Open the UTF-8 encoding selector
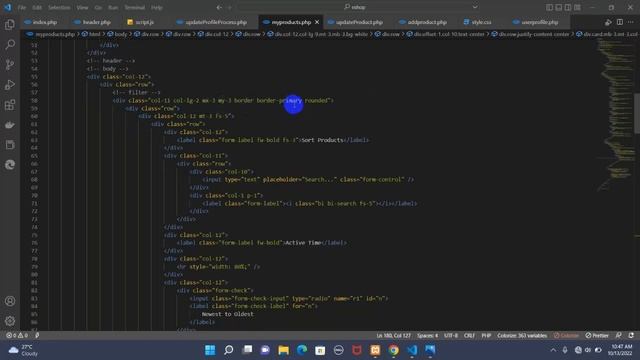This screenshot has height=360, width=640. coord(451,336)
